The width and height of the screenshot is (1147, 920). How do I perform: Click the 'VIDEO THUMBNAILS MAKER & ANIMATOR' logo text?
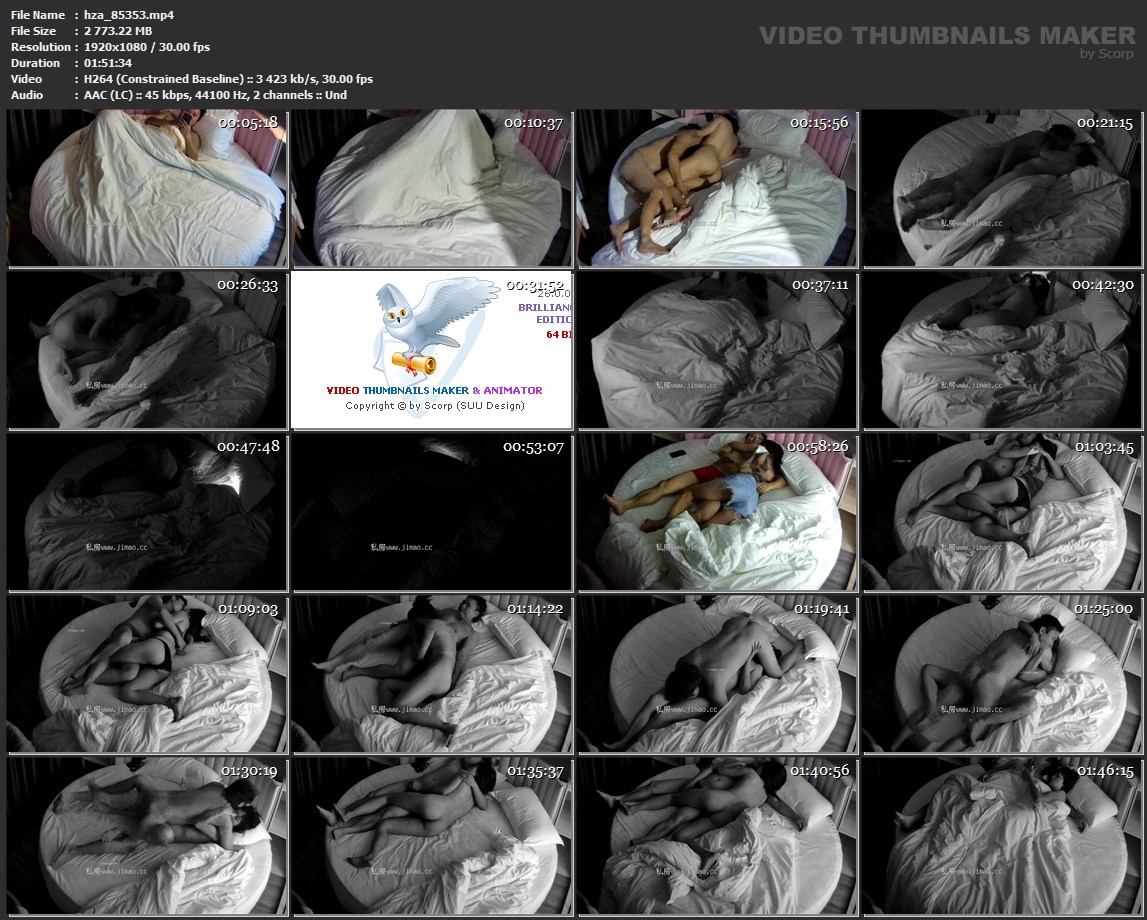tap(435, 391)
